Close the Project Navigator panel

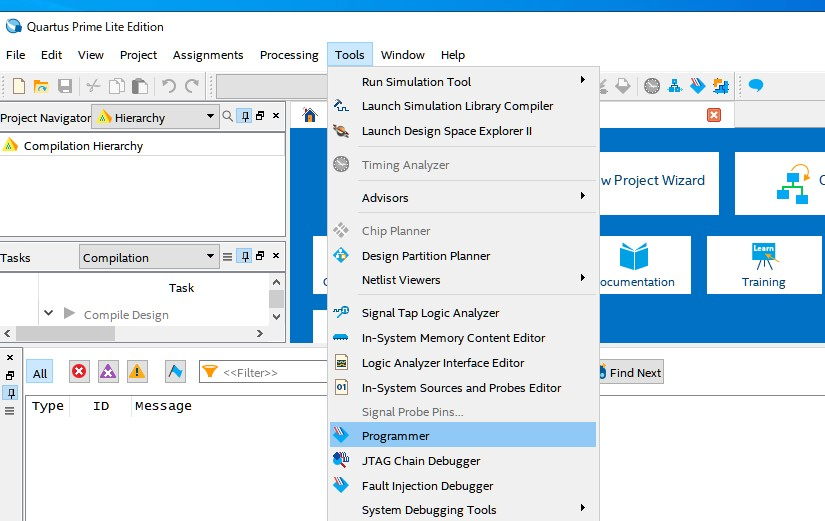(x=276, y=116)
